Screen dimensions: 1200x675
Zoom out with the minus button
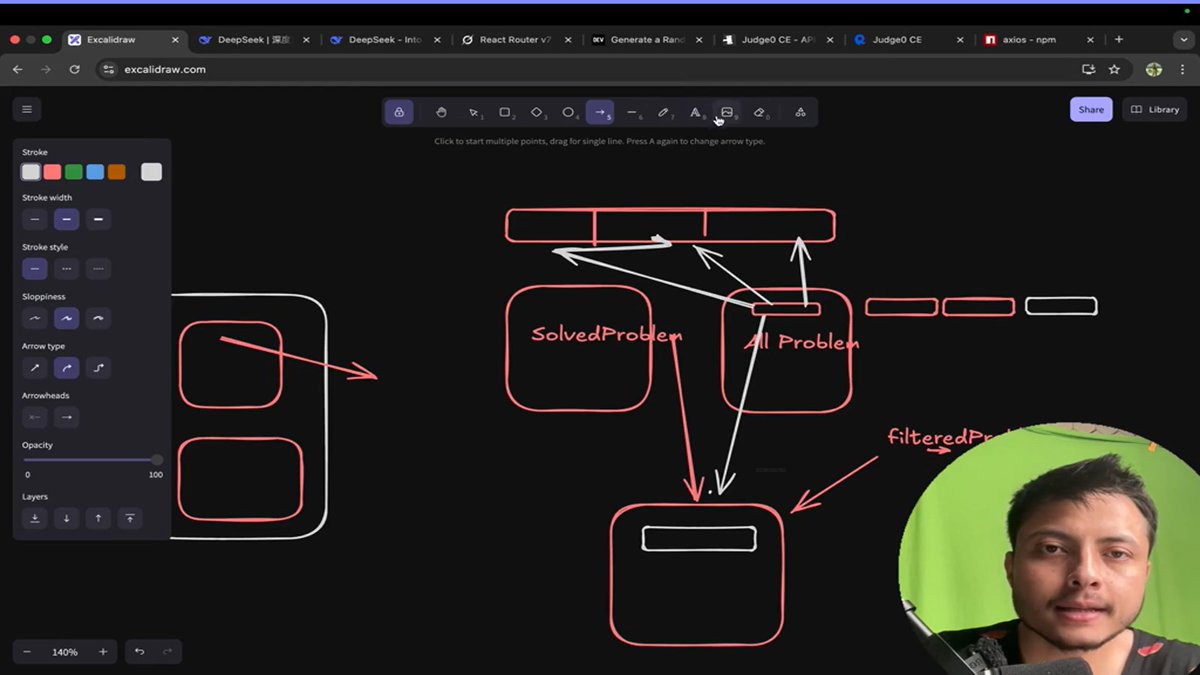[x=27, y=652]
